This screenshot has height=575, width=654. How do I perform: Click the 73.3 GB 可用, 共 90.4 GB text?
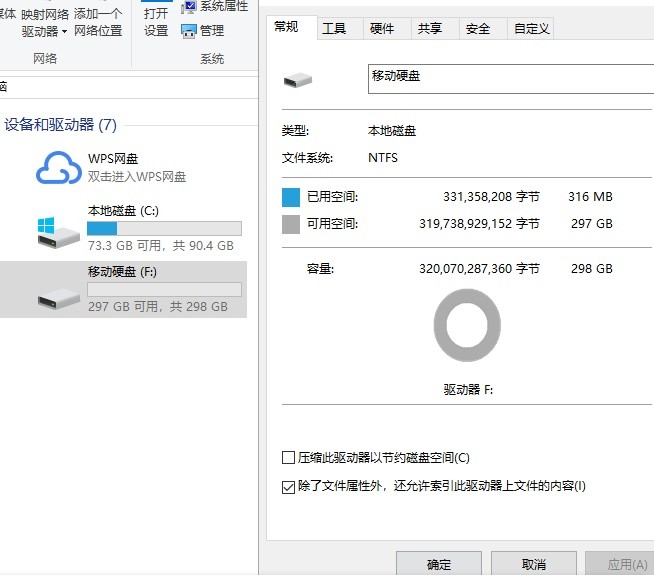click(x=161, y=246)
